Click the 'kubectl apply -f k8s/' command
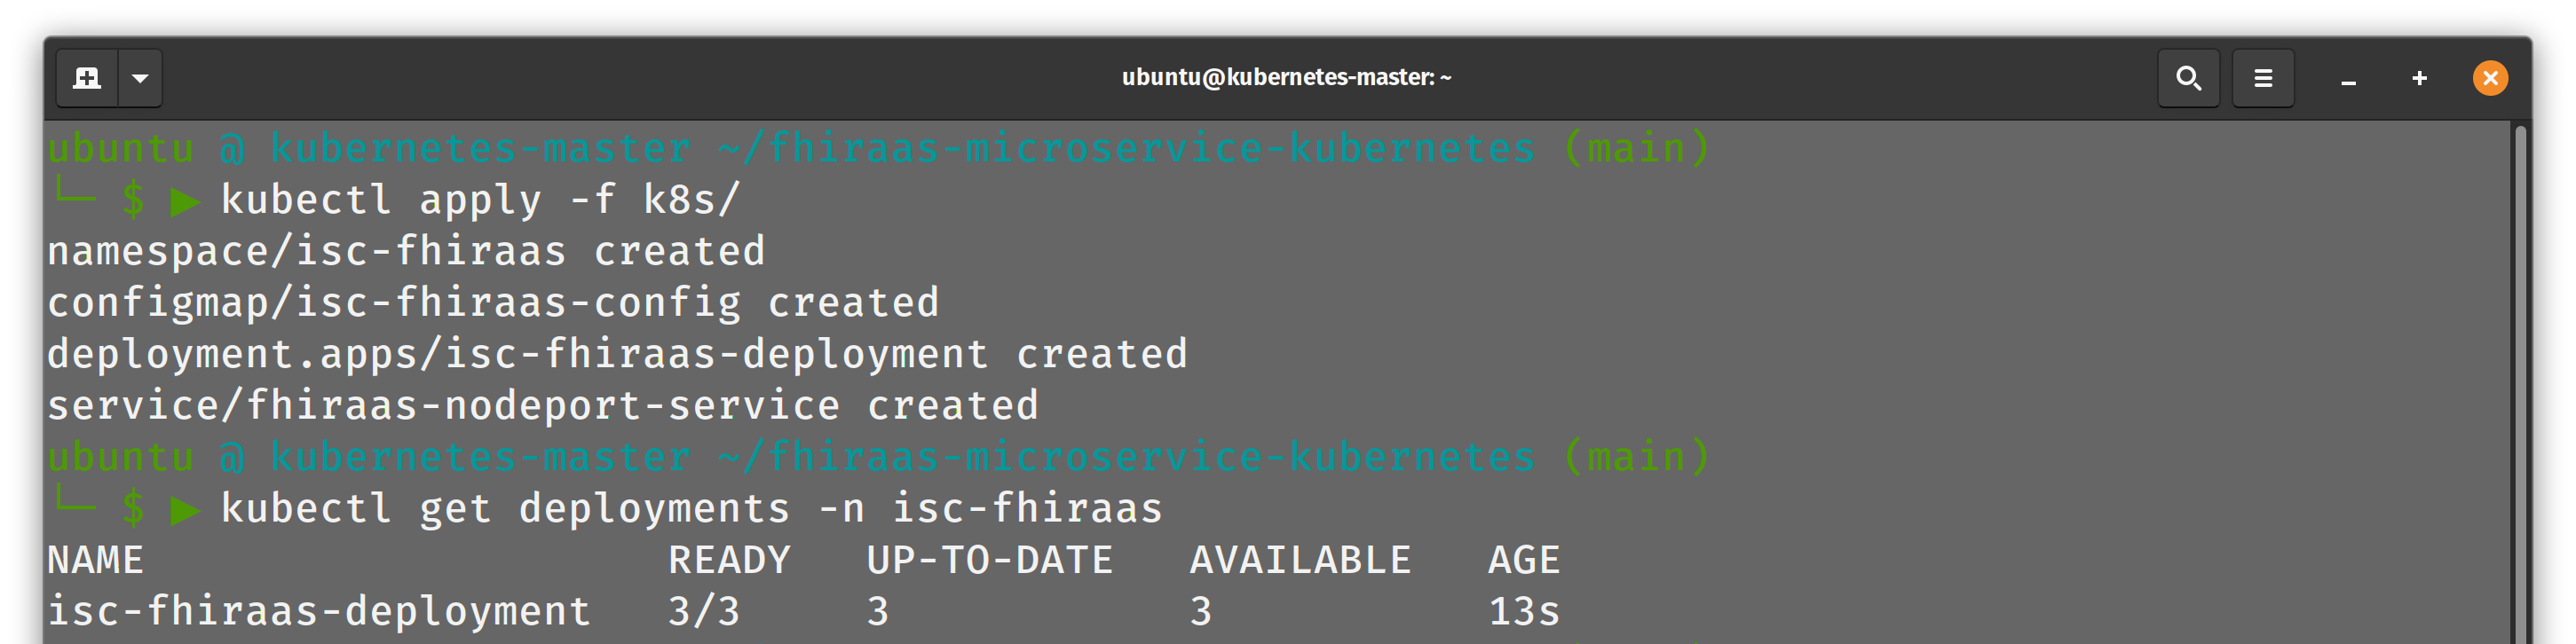 (x=481, y=200)
